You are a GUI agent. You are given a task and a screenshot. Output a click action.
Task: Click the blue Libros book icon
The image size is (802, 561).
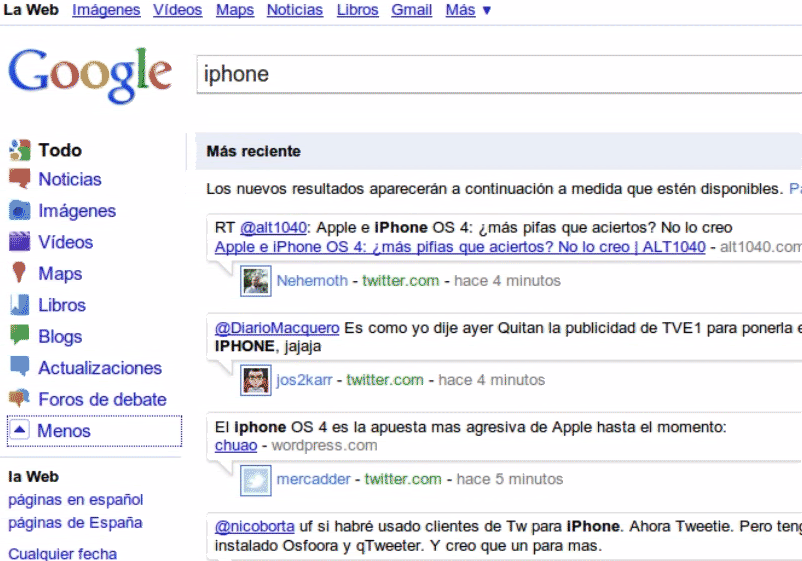19,304
